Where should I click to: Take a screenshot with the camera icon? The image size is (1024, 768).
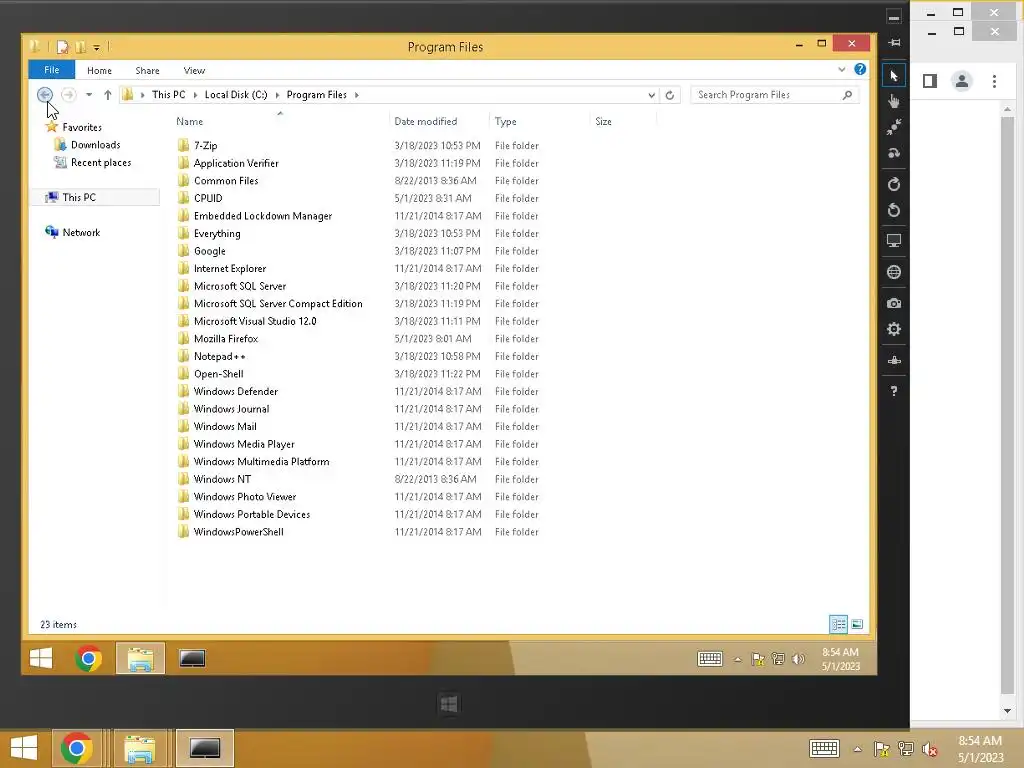pyautogui.click(x=894, y=303)
